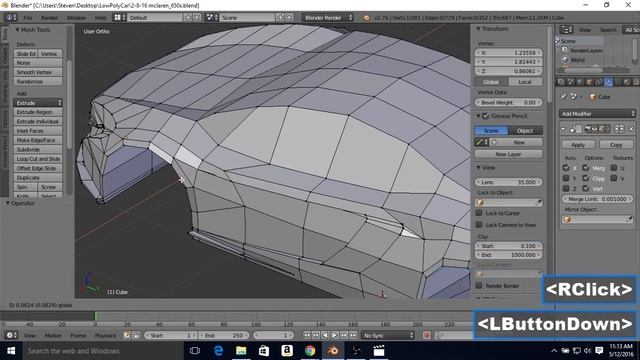Open Amazon app from the taskbar

287,351
